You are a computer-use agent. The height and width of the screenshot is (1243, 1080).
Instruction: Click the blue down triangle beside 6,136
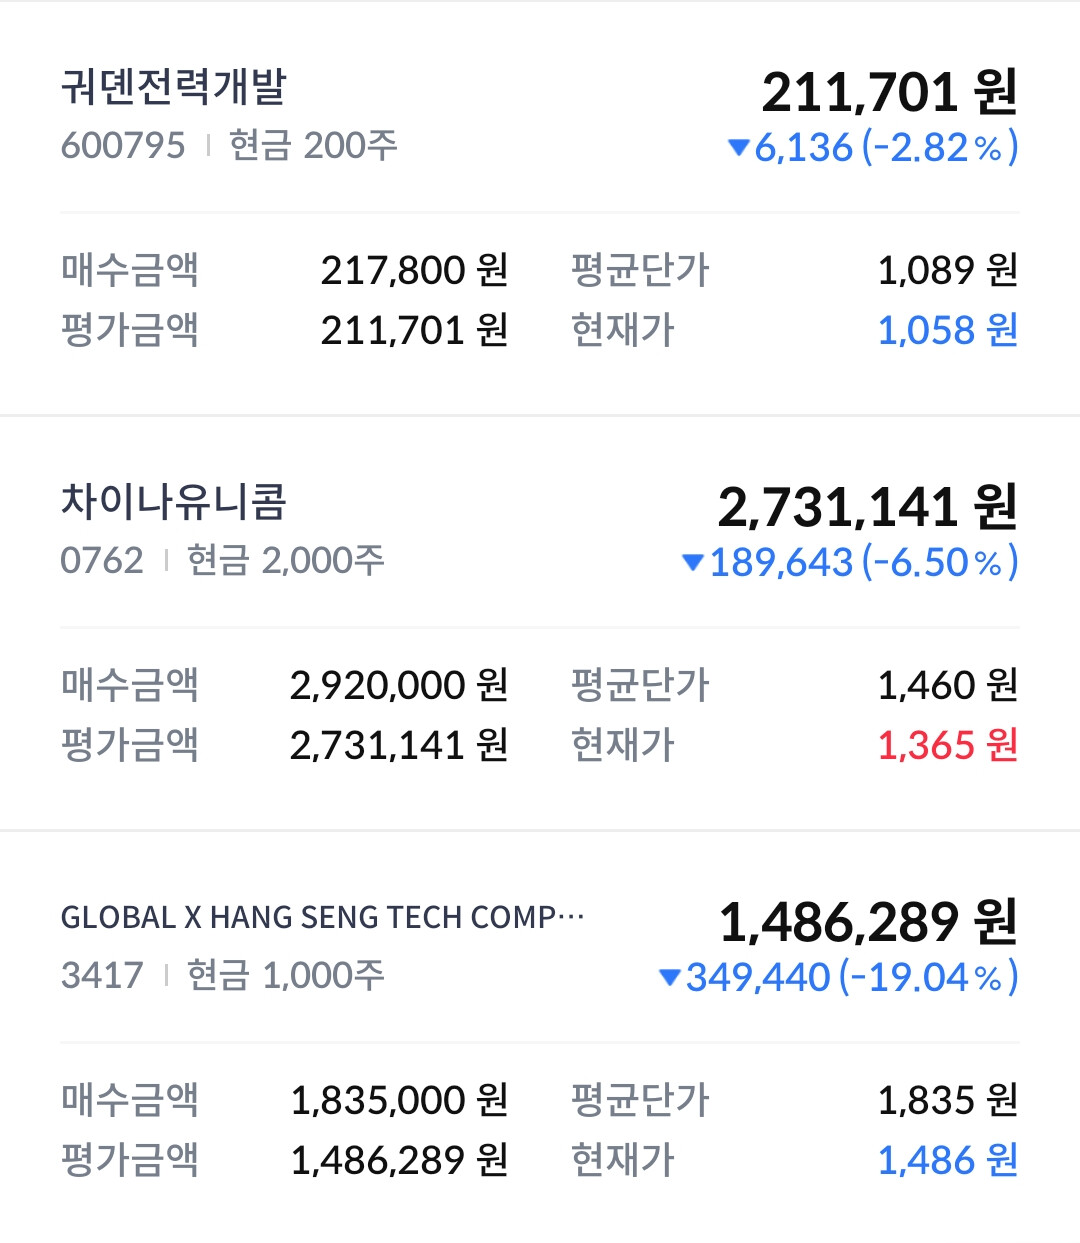[x=739, y=148]
